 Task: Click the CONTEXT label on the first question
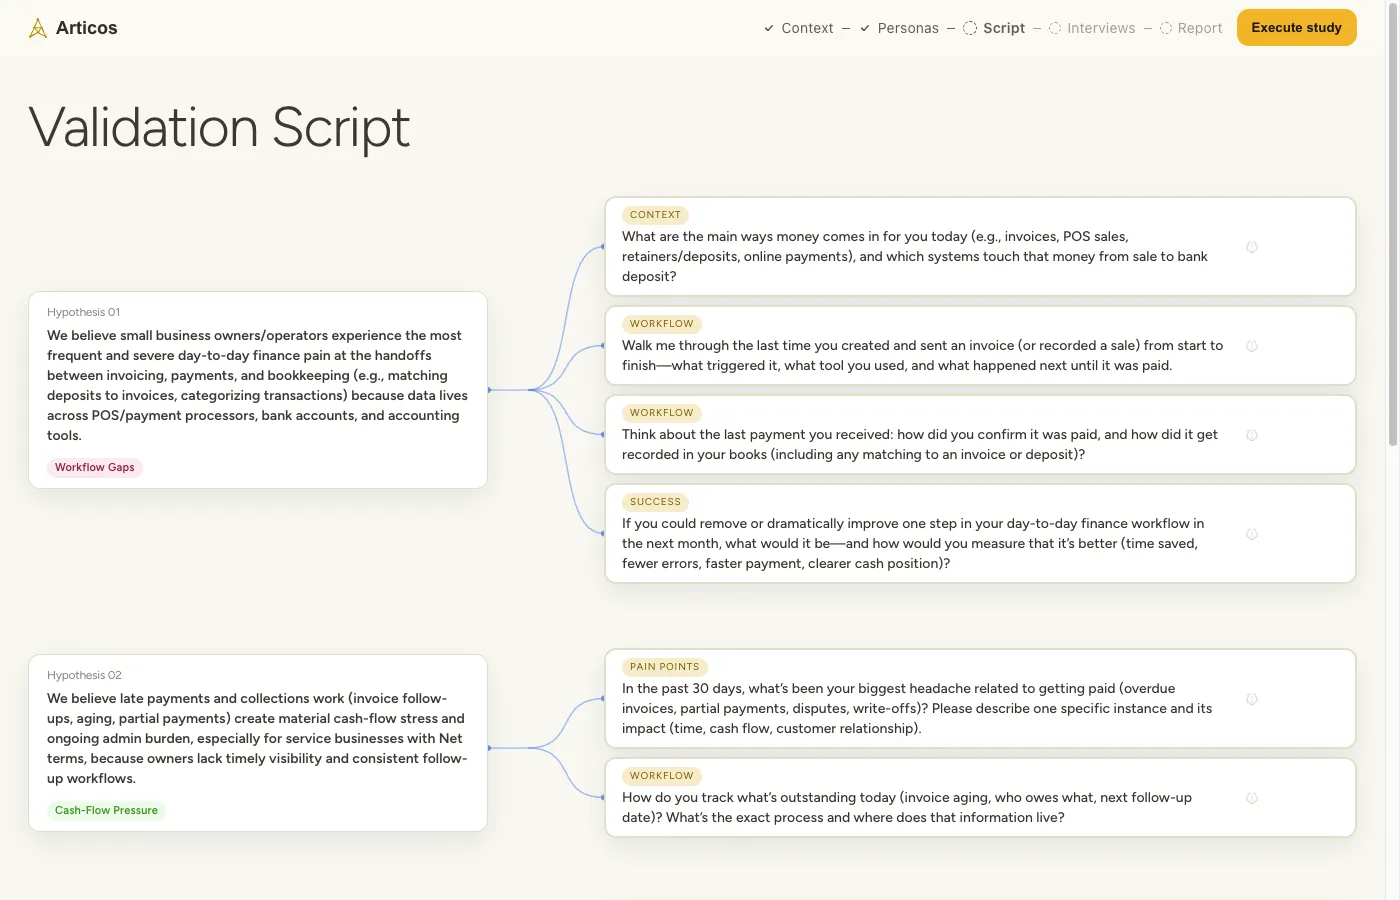pos(655,215)
